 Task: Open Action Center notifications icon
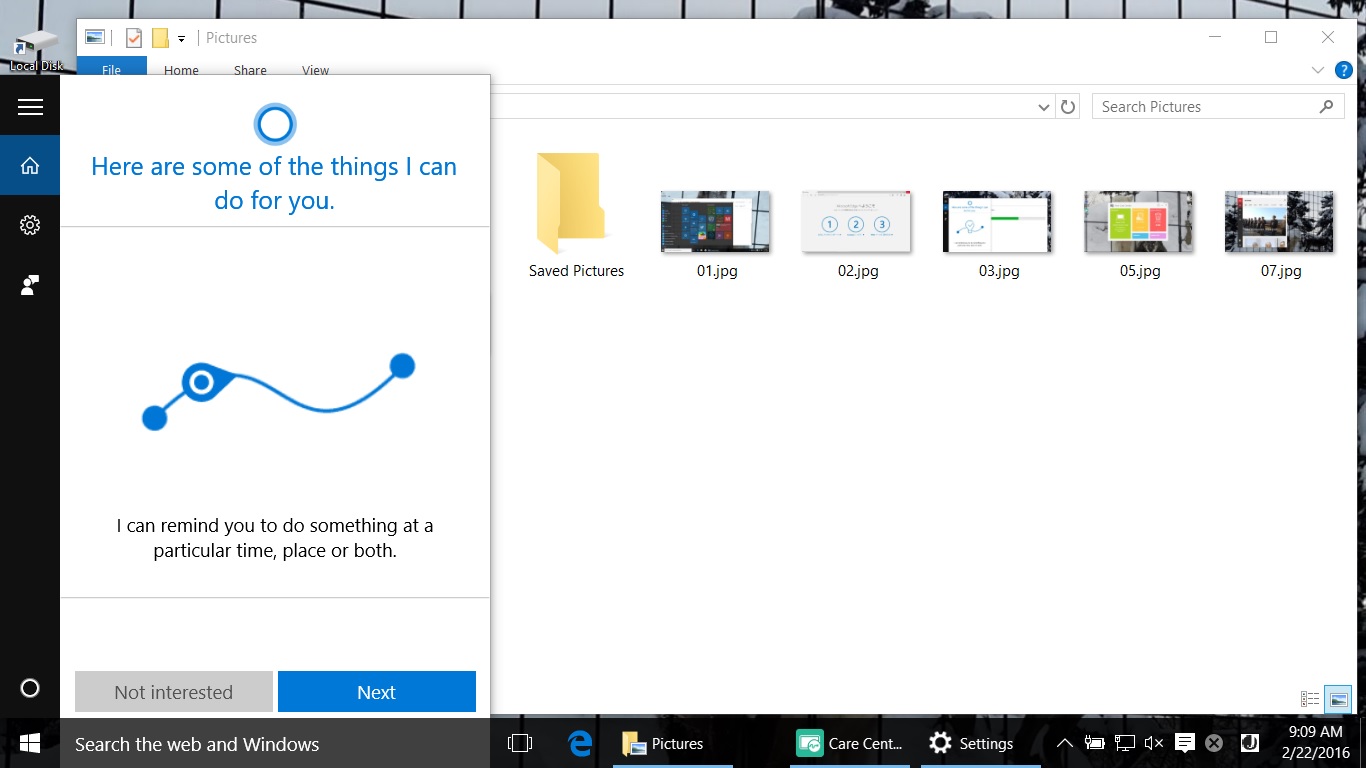pyautogui.click(x=1185, y=743)
